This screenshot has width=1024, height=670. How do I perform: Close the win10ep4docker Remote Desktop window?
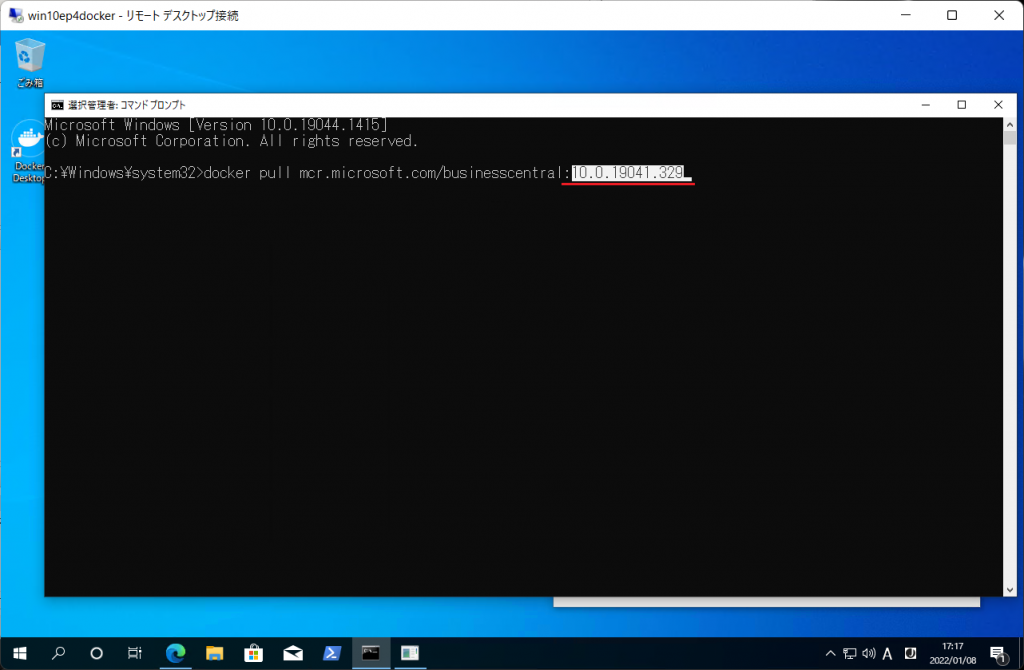[x=999, y=15]
